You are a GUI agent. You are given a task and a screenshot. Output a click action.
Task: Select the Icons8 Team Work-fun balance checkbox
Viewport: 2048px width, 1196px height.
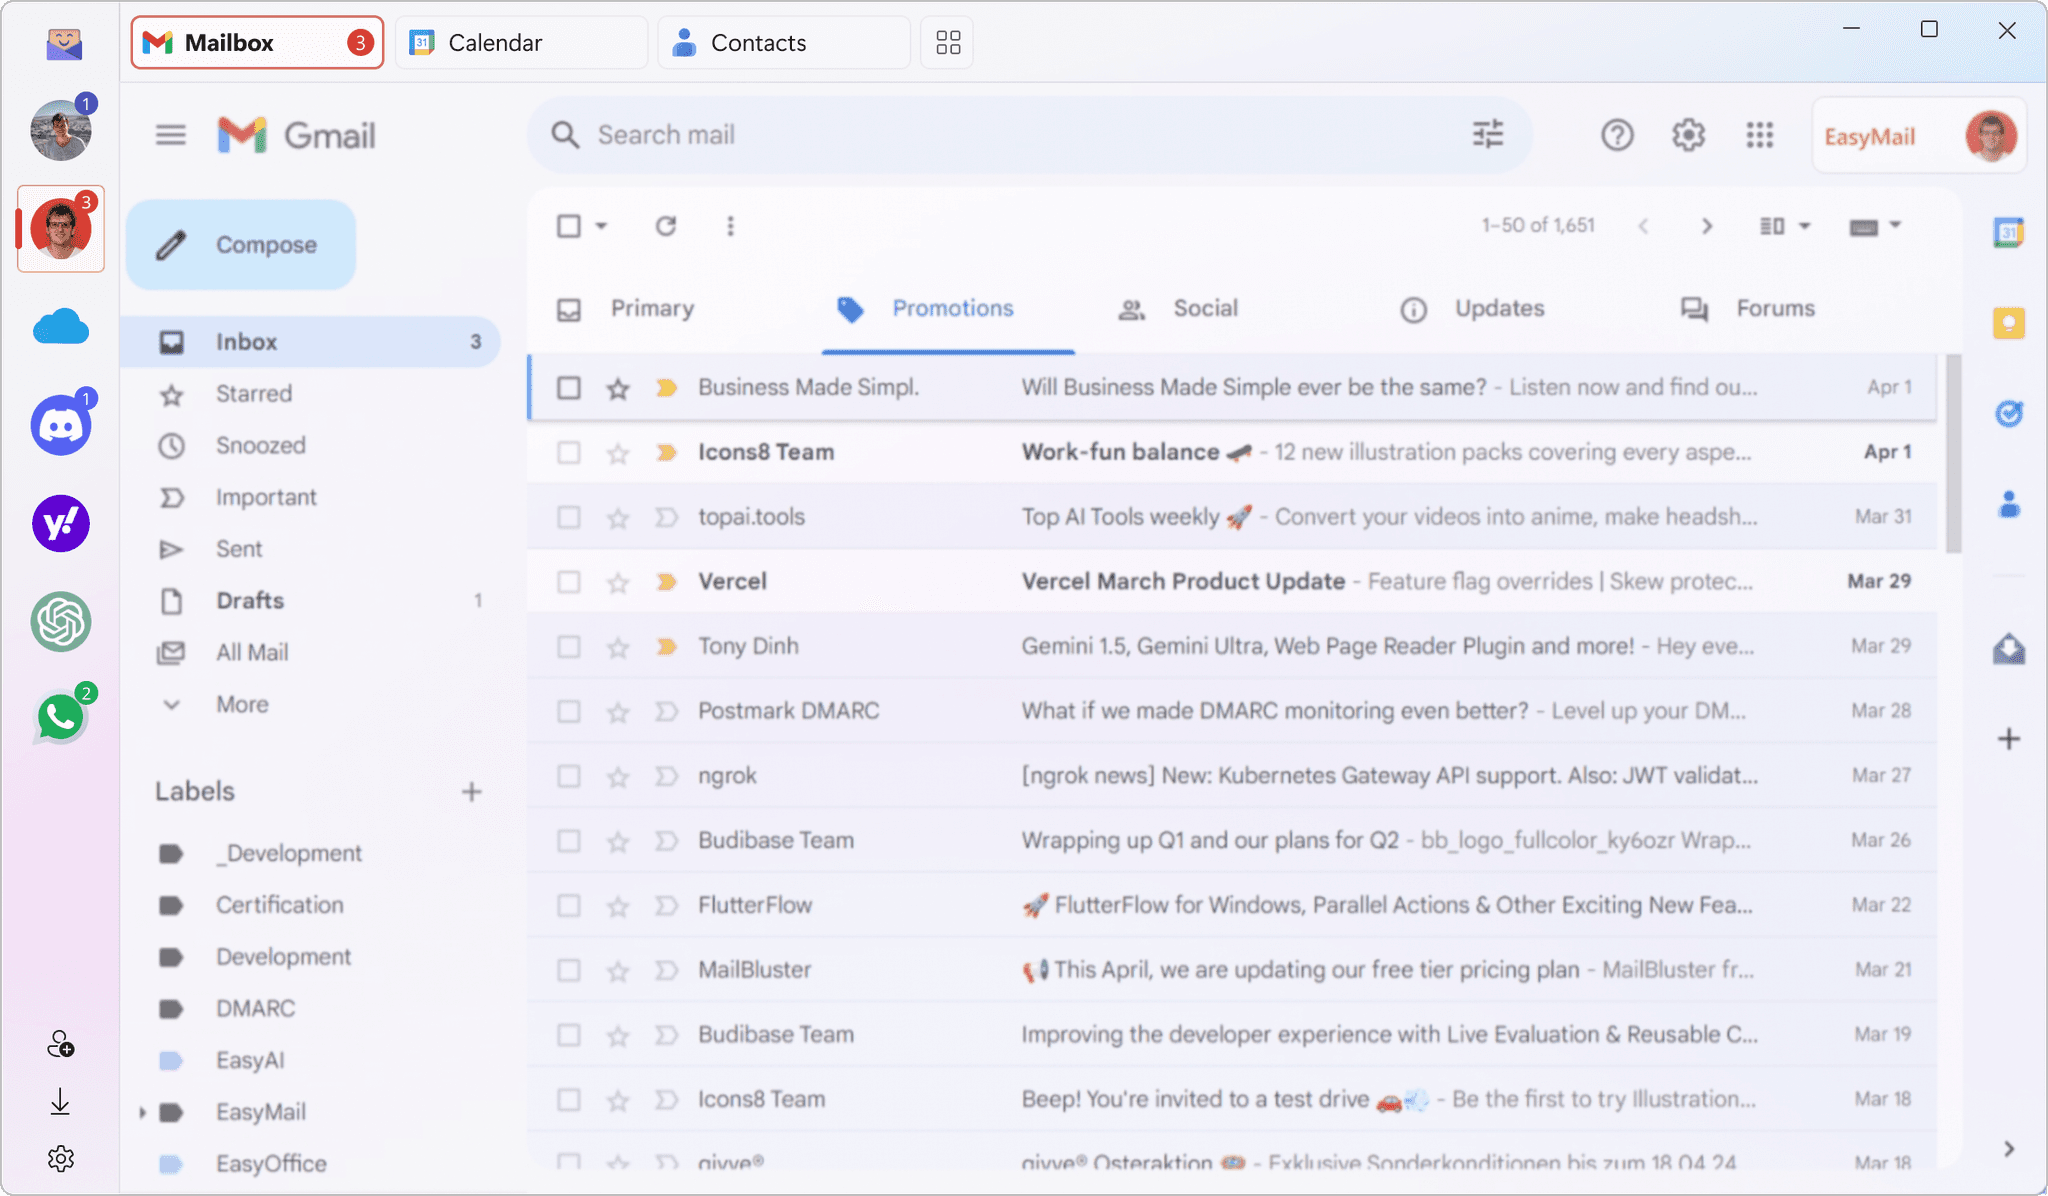[569, 452]
